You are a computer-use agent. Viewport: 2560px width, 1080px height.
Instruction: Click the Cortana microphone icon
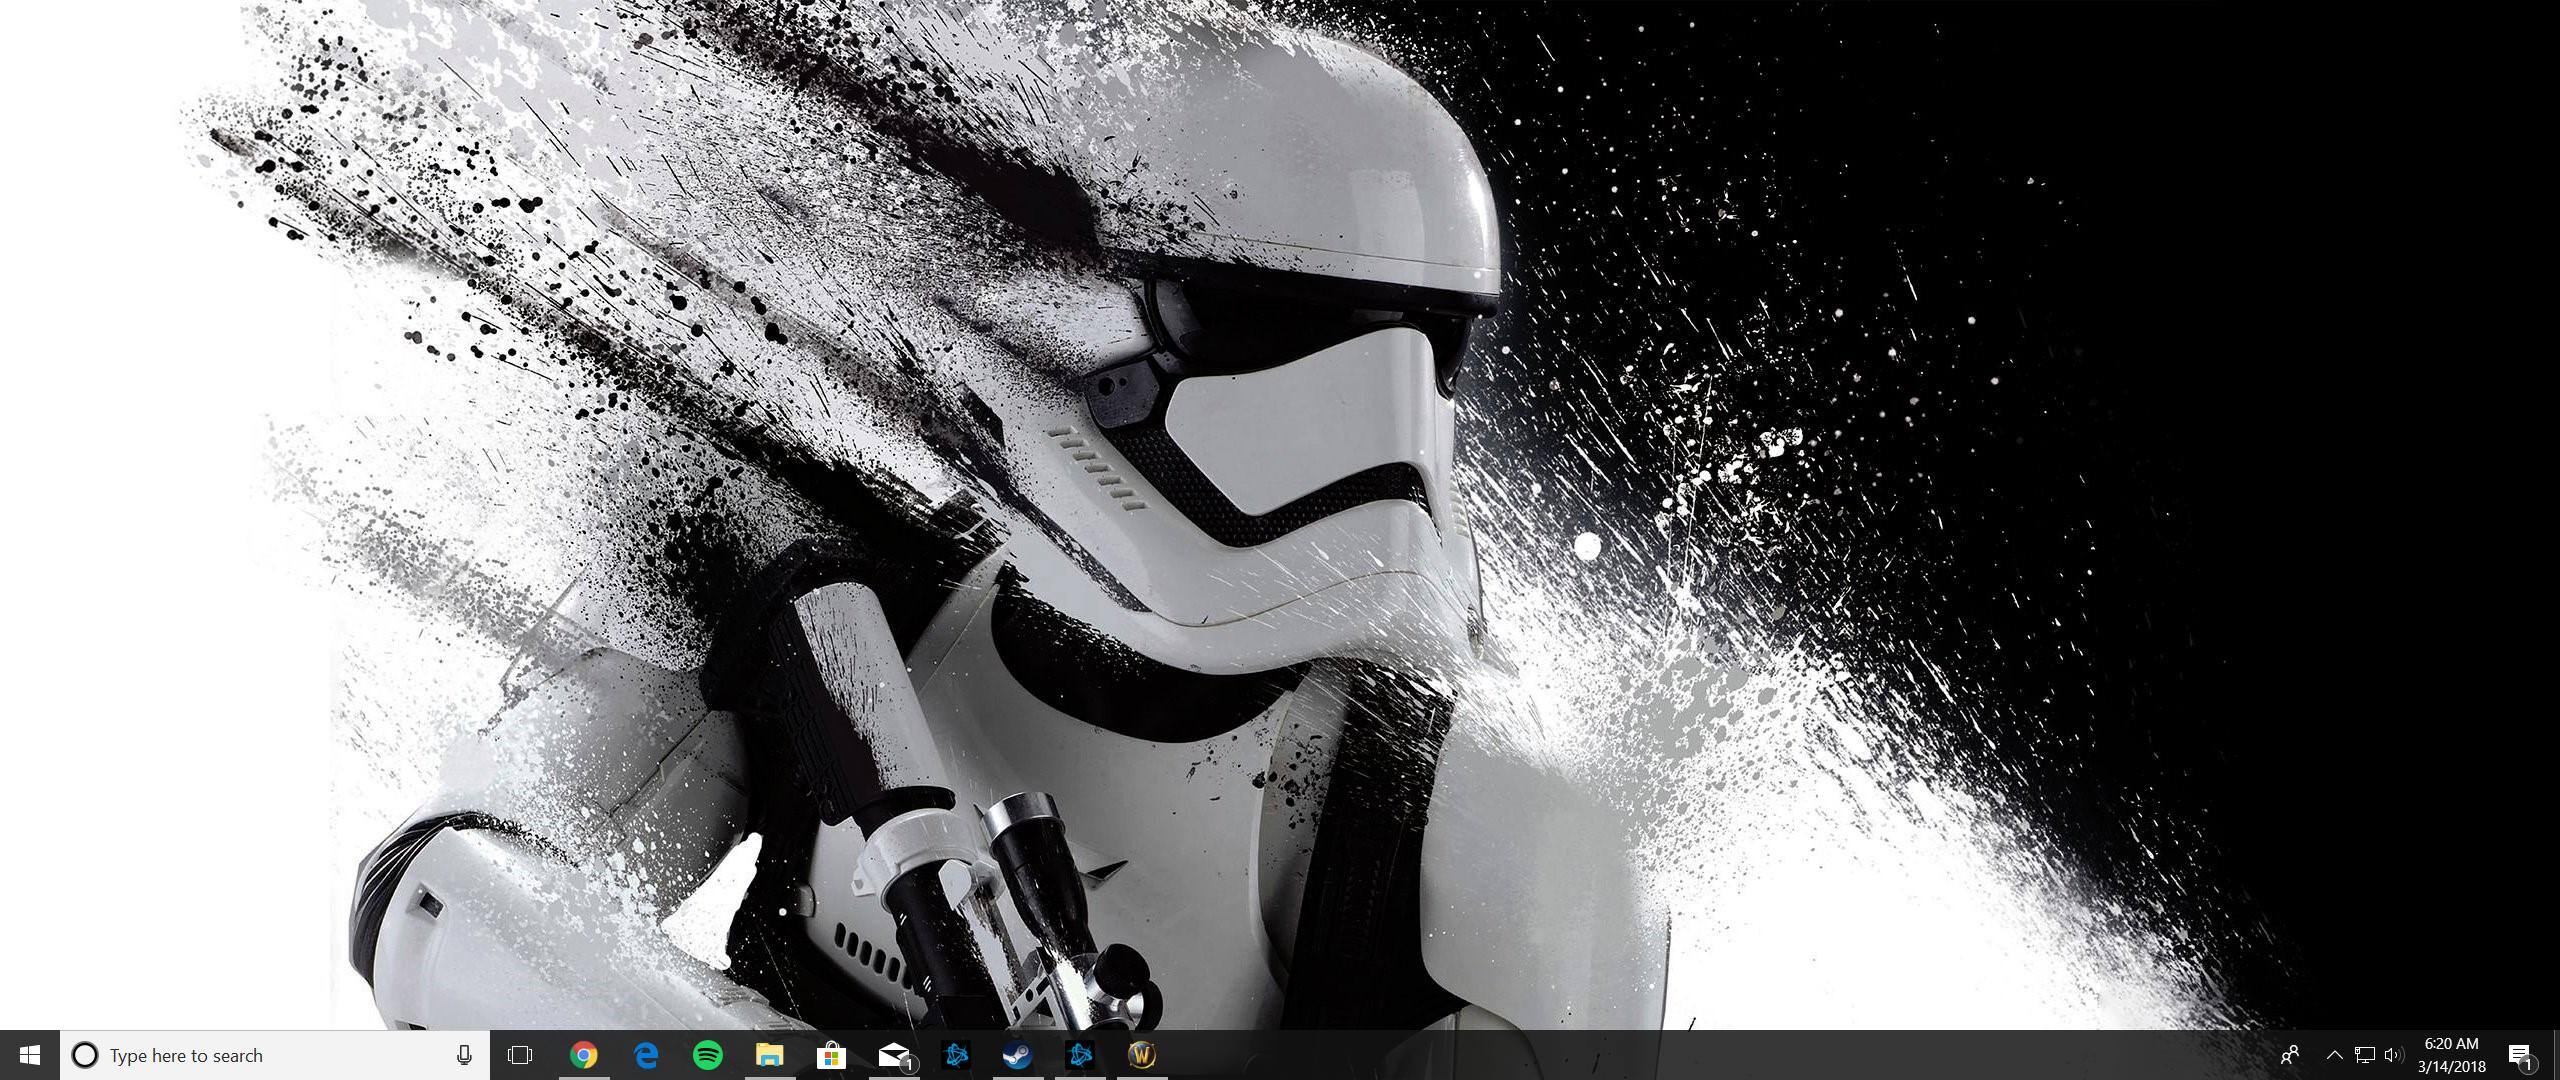point(463,1055)
